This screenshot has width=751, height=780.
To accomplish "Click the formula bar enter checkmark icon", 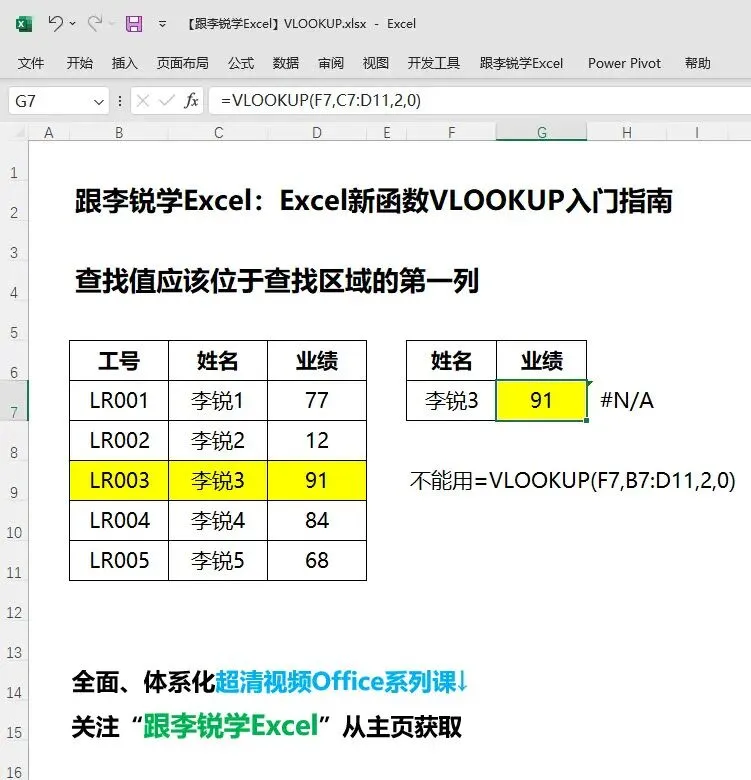I will click(x=166, y=101).
